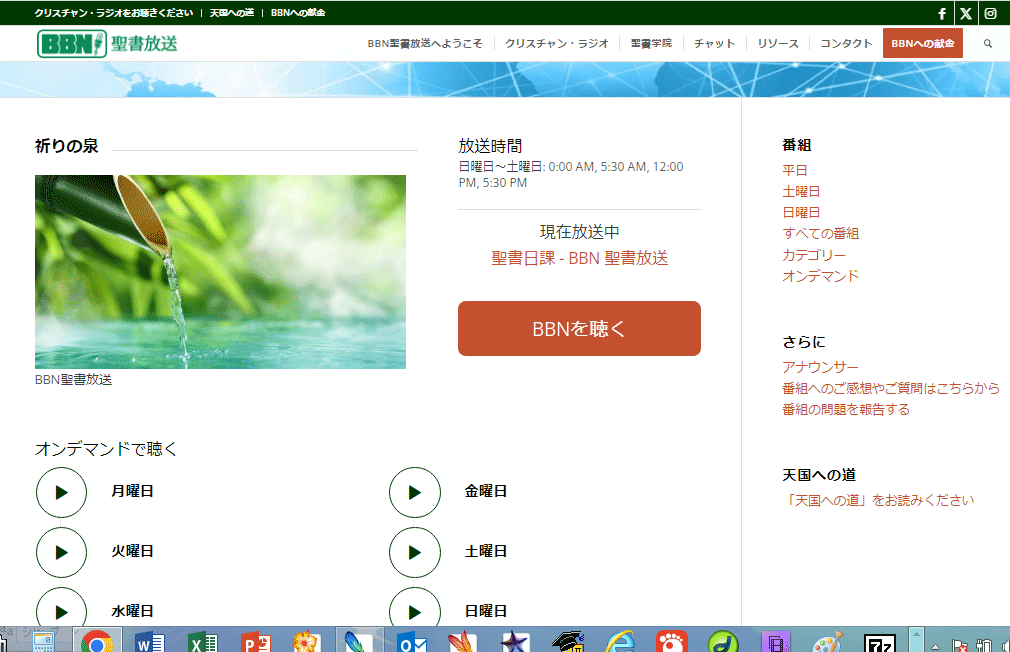
Task: Play the 土曜日 on-demand program
Action: tap(415, 552)
